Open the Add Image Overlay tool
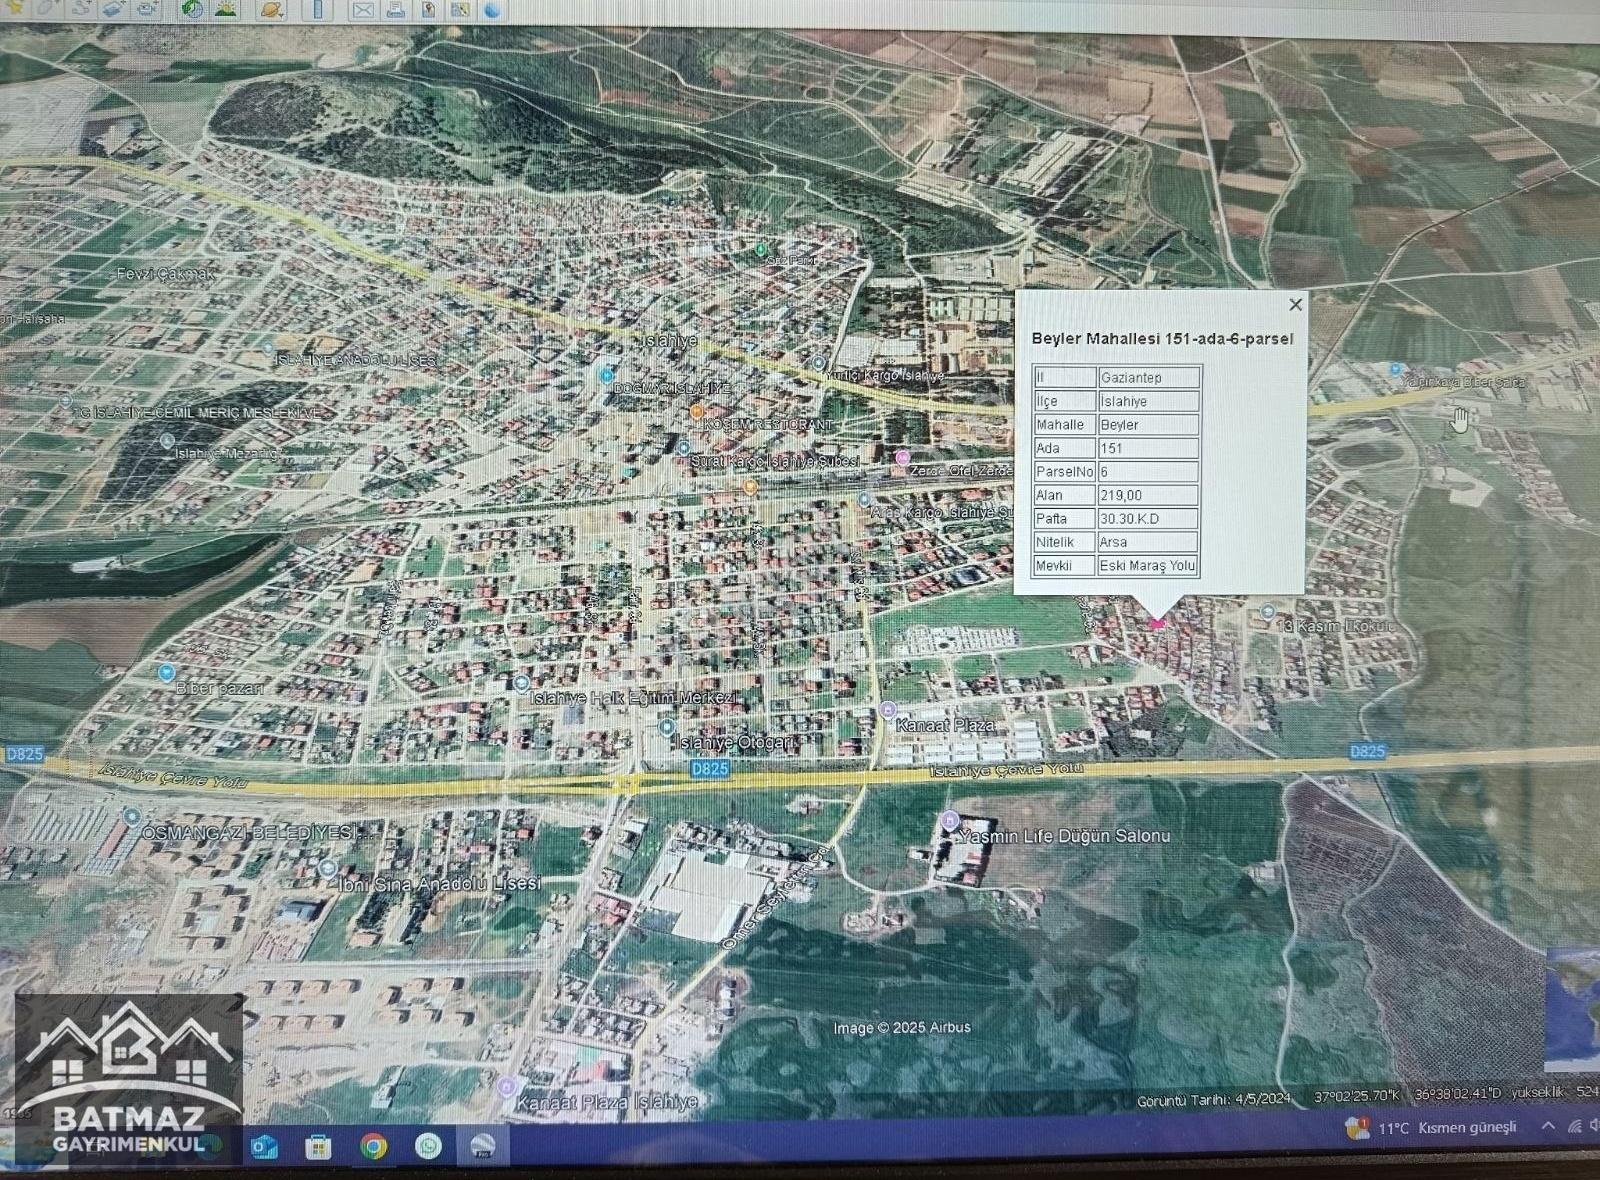 point(113,8)
